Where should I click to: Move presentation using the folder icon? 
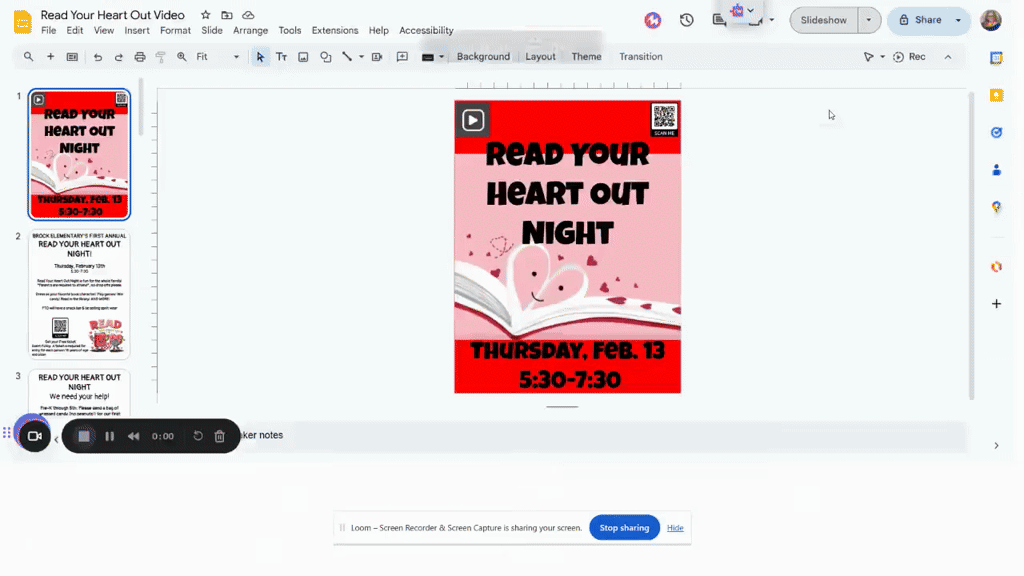click(x=227, y=14)
